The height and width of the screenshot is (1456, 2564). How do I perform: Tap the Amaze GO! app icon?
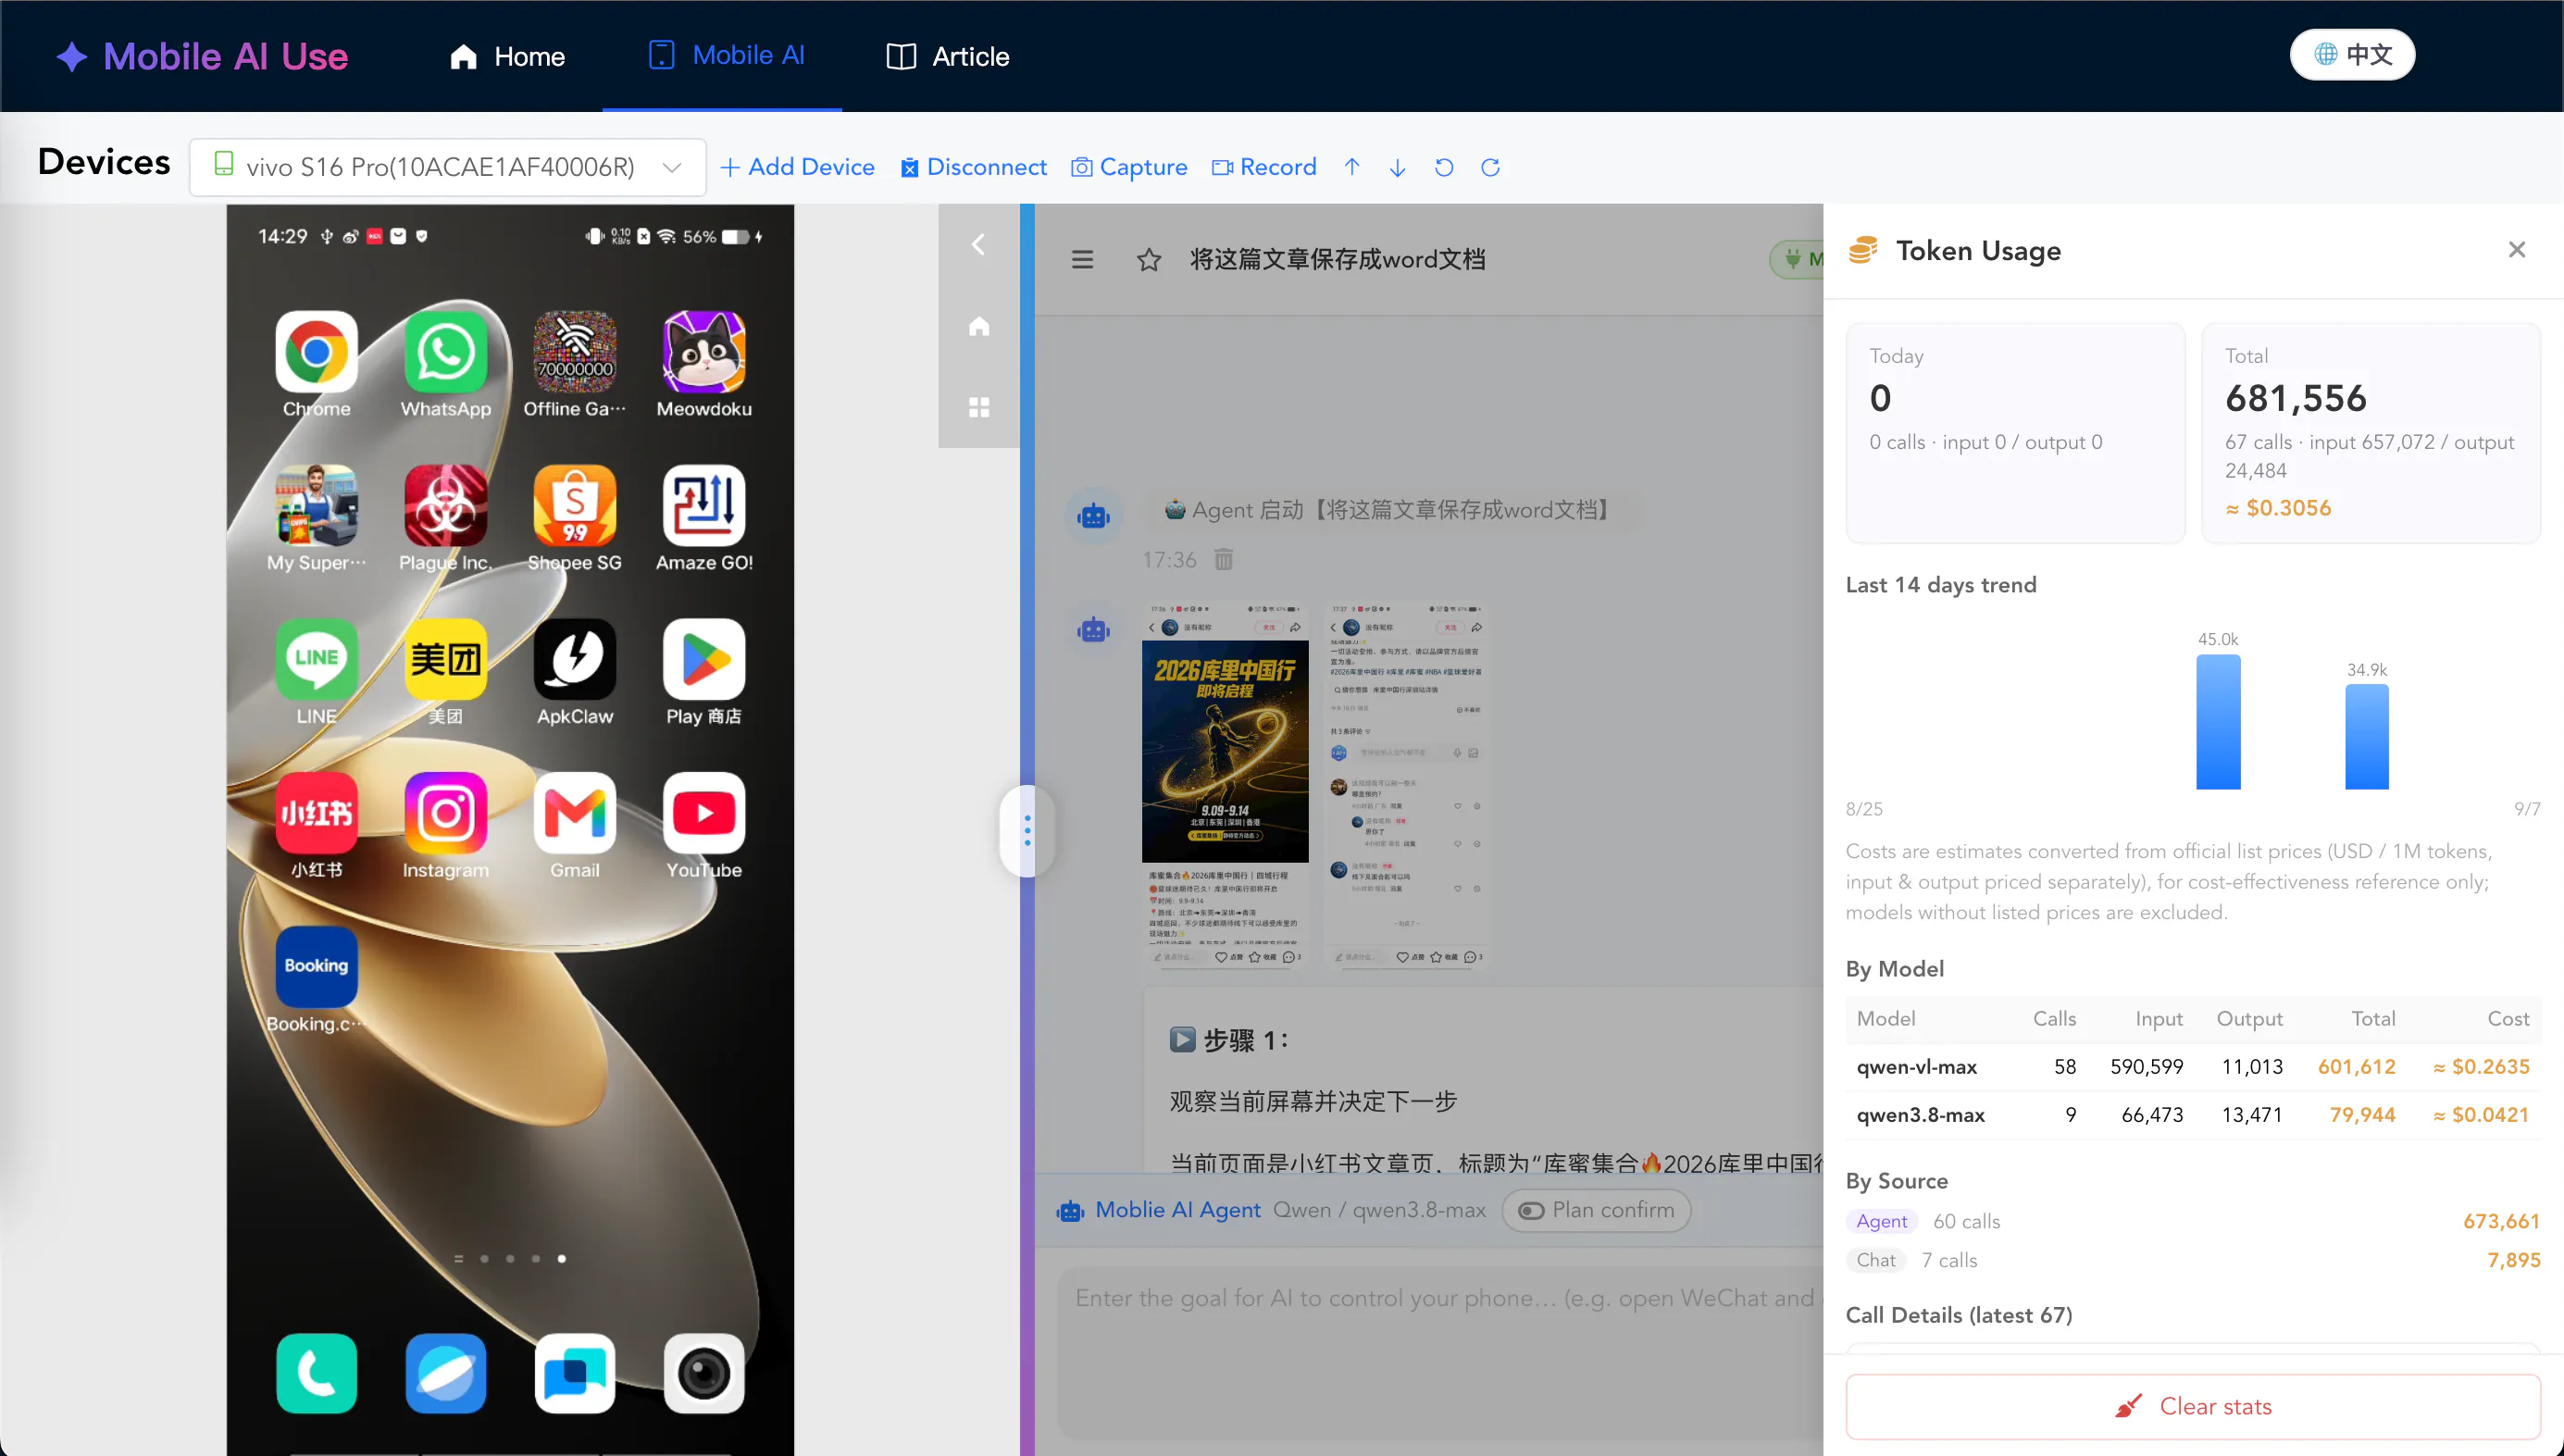[704, 506]
